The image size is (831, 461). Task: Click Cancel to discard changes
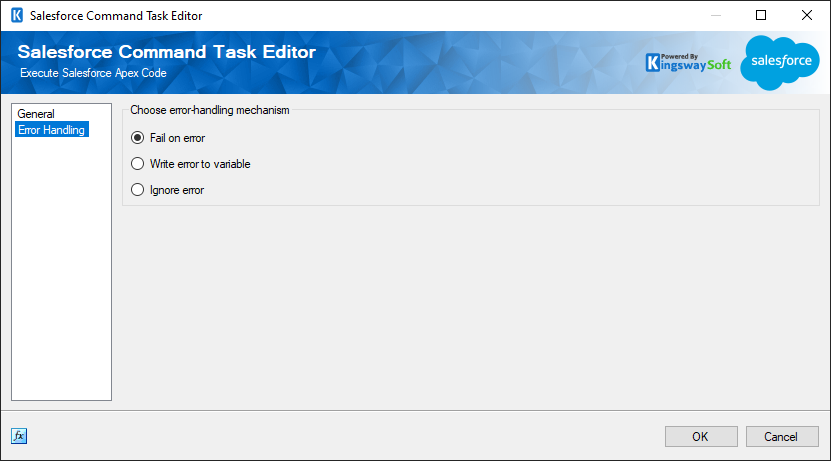click(782, 437)
